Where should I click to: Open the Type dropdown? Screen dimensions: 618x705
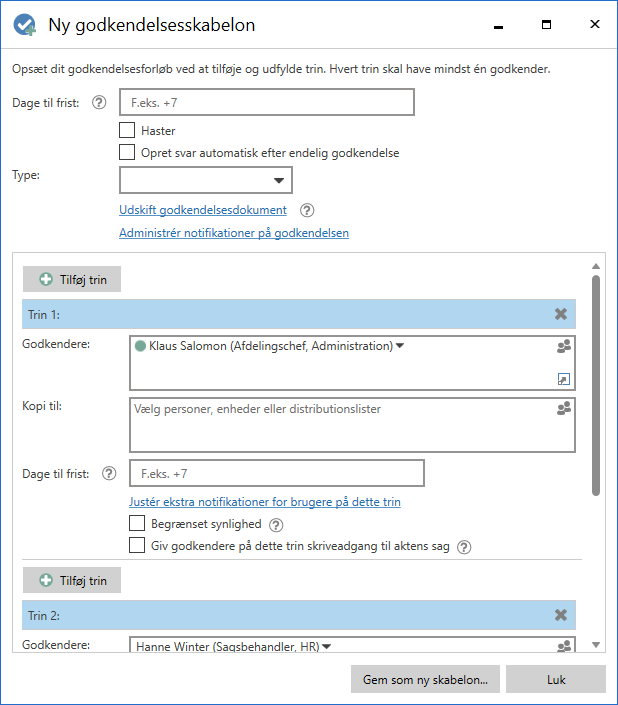206,180
